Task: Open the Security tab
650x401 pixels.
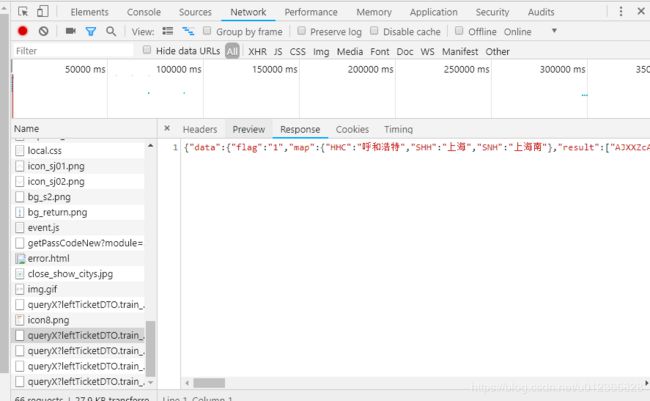Action: coord(492,12)
